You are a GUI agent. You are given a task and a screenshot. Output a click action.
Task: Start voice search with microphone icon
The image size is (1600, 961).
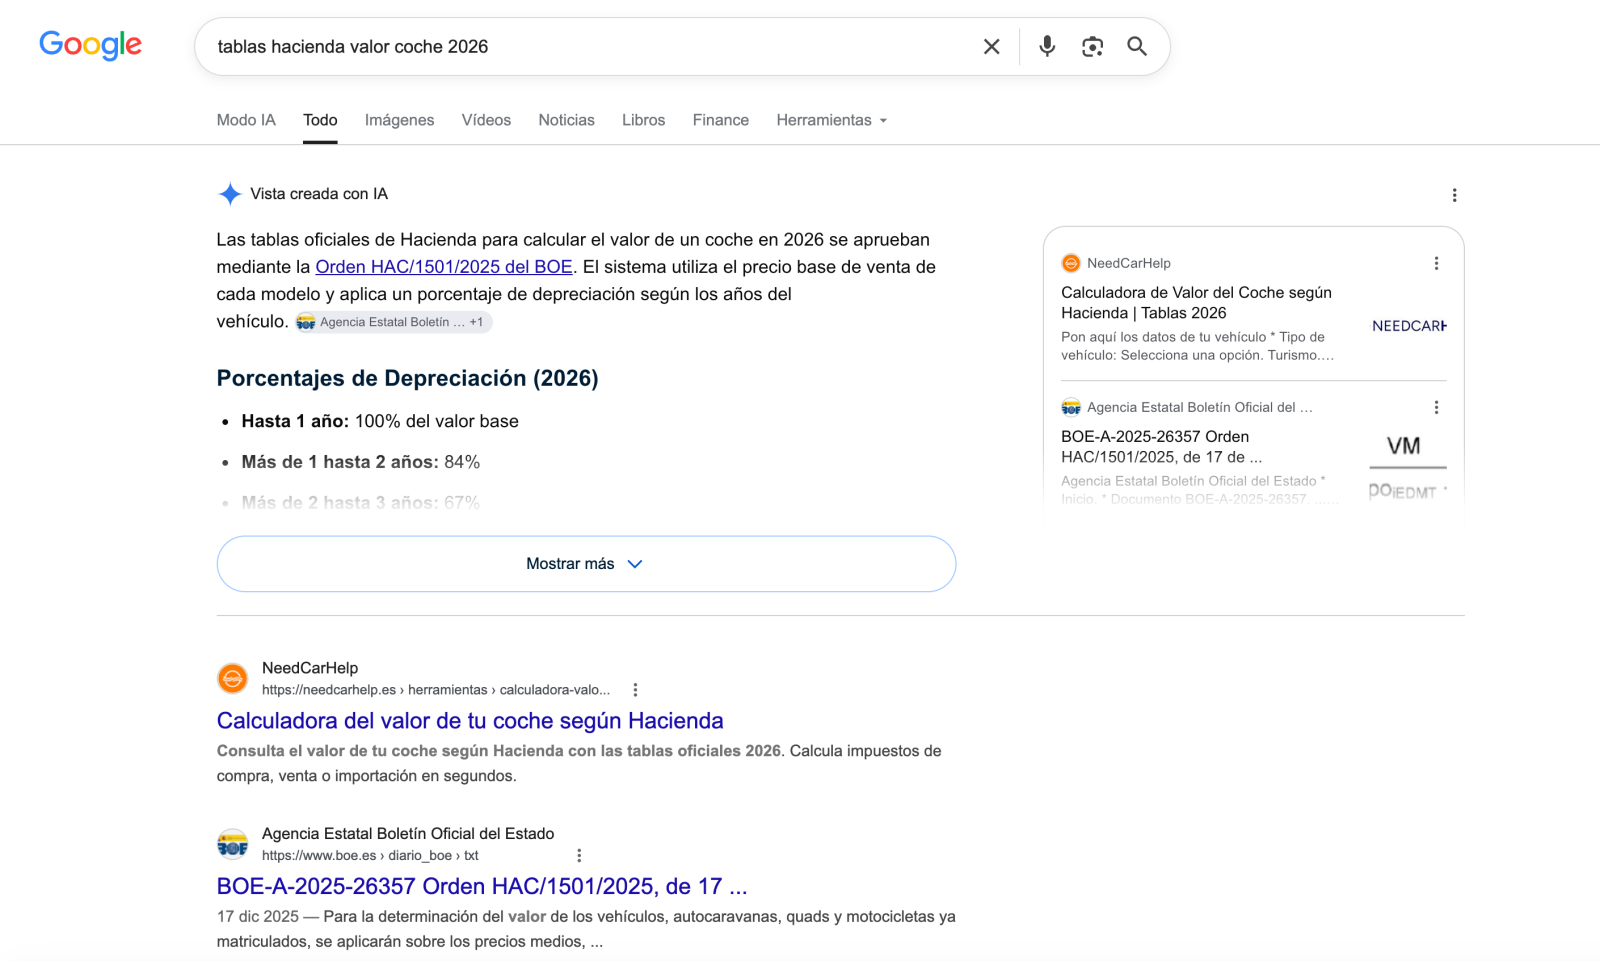1047,46
